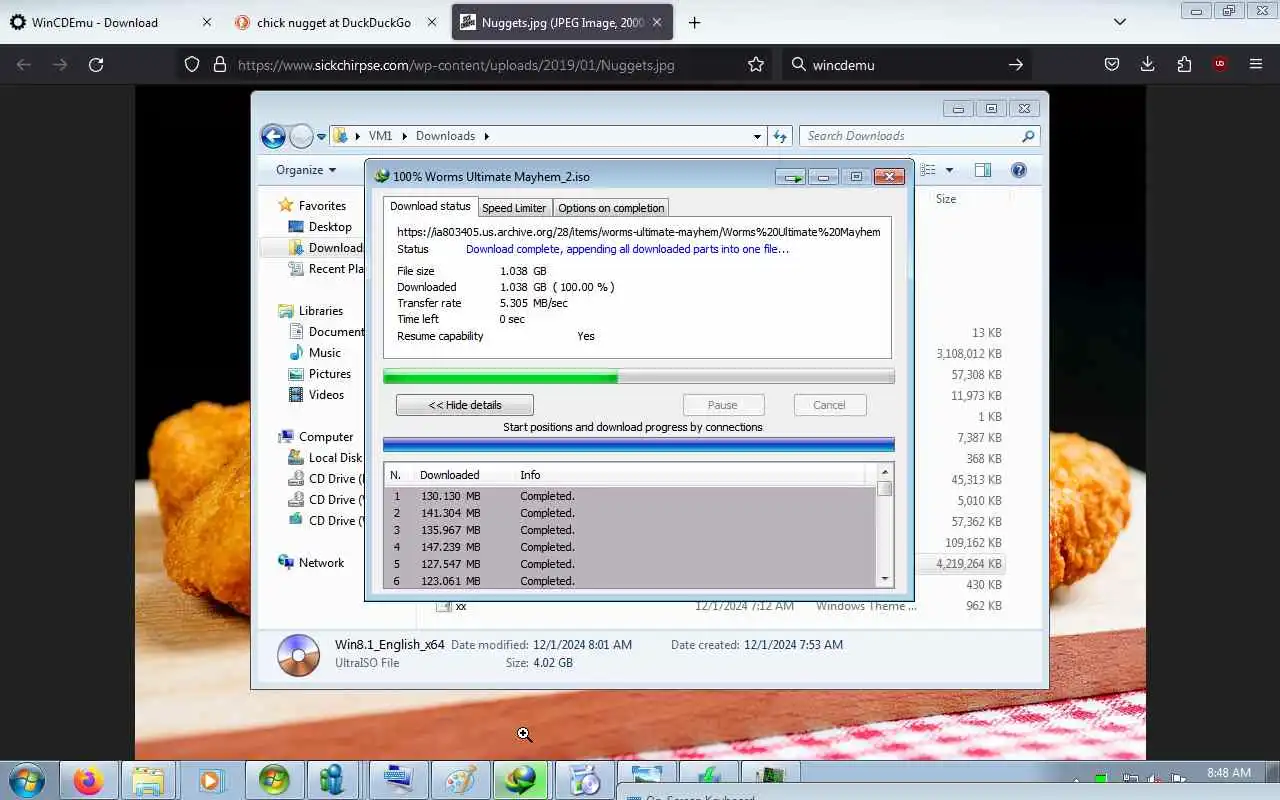Click the green download progress bar
Screen dimensions: 1280x800
(639, 377)
